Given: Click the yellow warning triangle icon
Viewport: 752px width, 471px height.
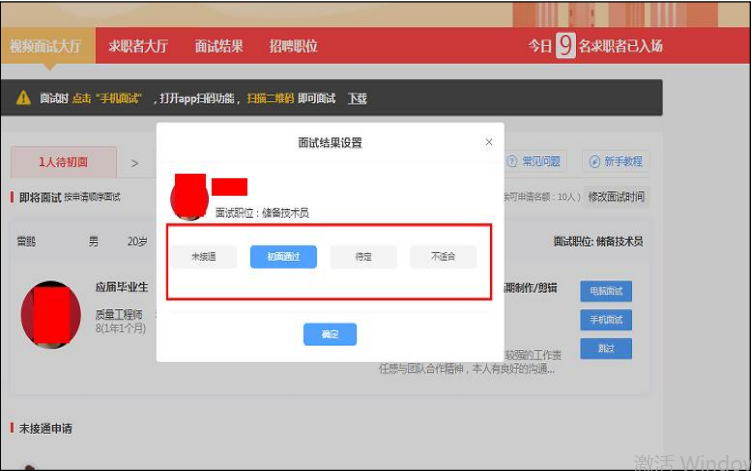Looking at the screenshot, I should point(23,98).
